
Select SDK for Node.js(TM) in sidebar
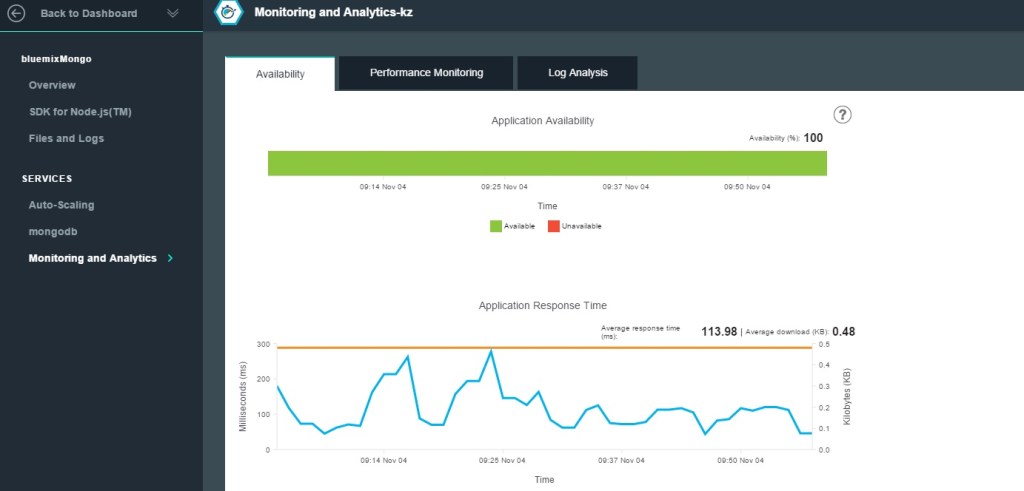tap(80, 112)
